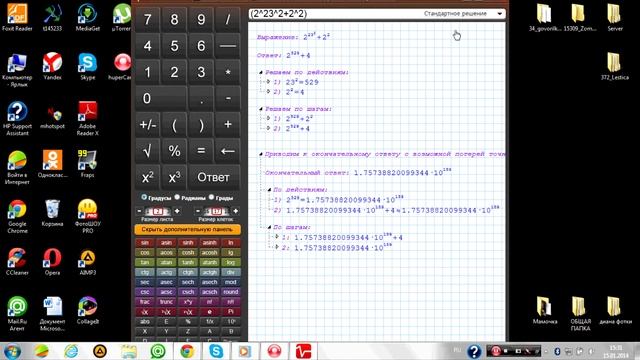This screenshot has height=360, width=640.
Task: Click the cosh function key
Action: tap(188, 253)
